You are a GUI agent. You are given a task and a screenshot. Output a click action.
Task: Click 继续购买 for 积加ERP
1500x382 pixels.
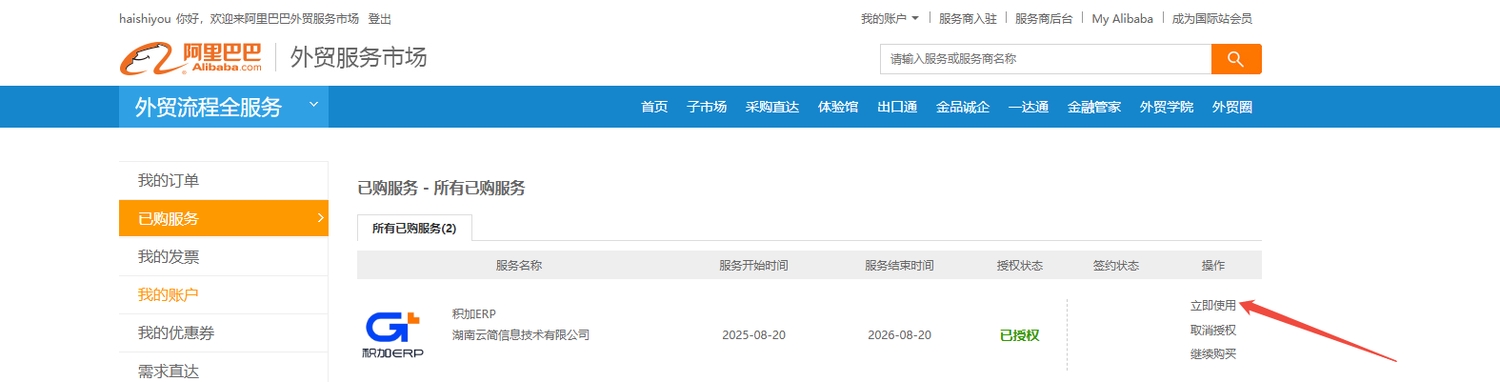pos(1213,354)
